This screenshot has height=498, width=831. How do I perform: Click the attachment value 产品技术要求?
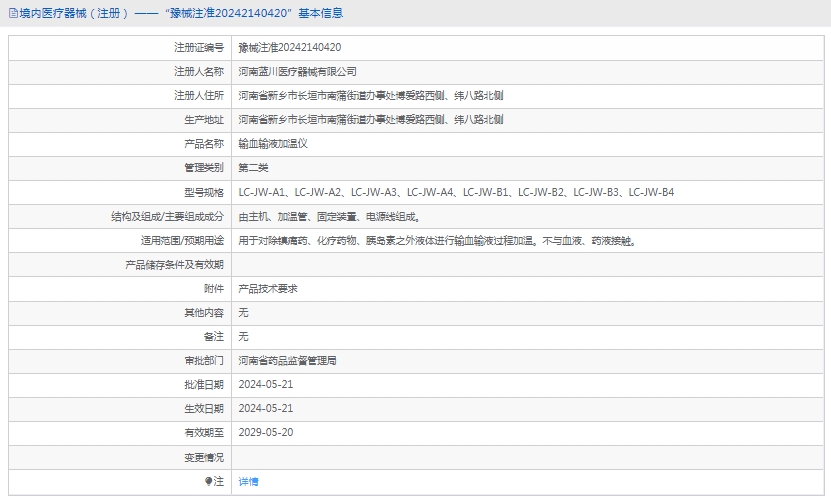tap(267, 288)
